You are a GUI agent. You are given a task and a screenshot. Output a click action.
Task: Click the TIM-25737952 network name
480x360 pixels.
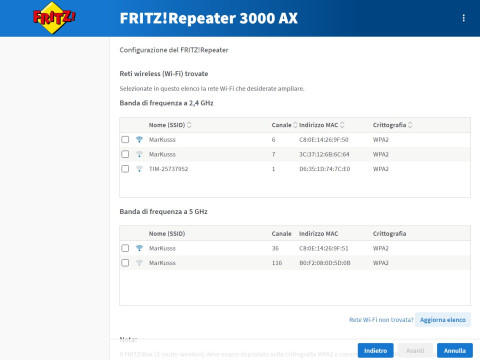tap(168, 169)
